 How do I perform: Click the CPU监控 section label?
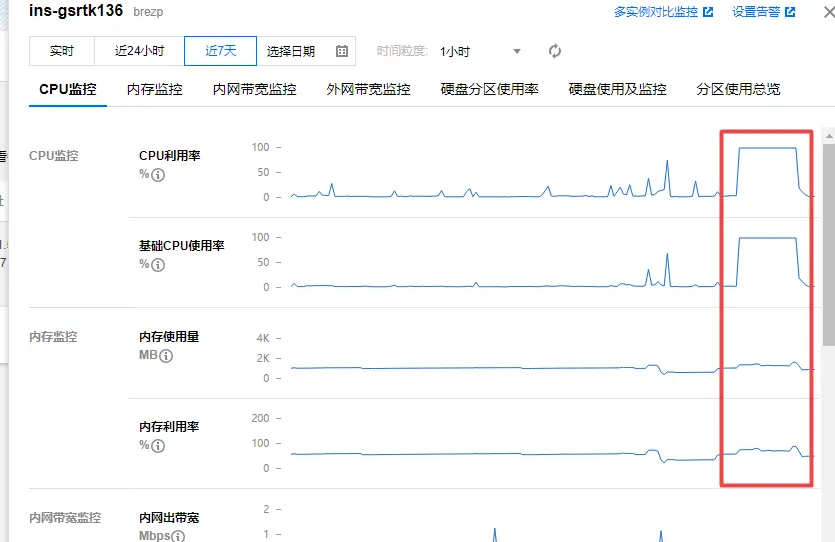click(x=54, y=155)
